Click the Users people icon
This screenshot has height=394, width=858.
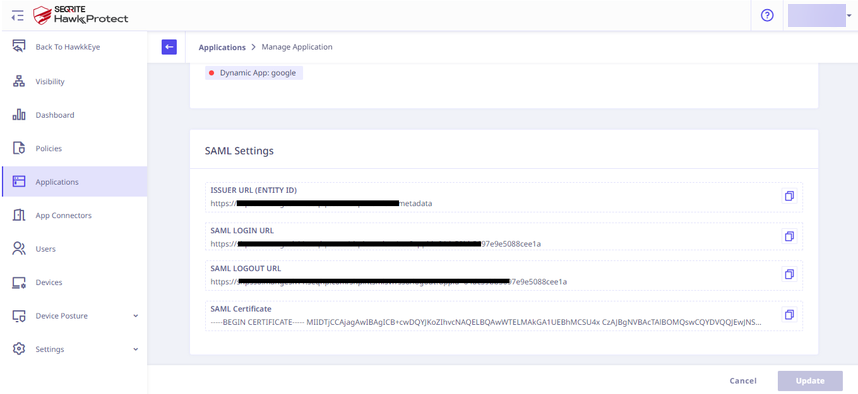[19, 249]
